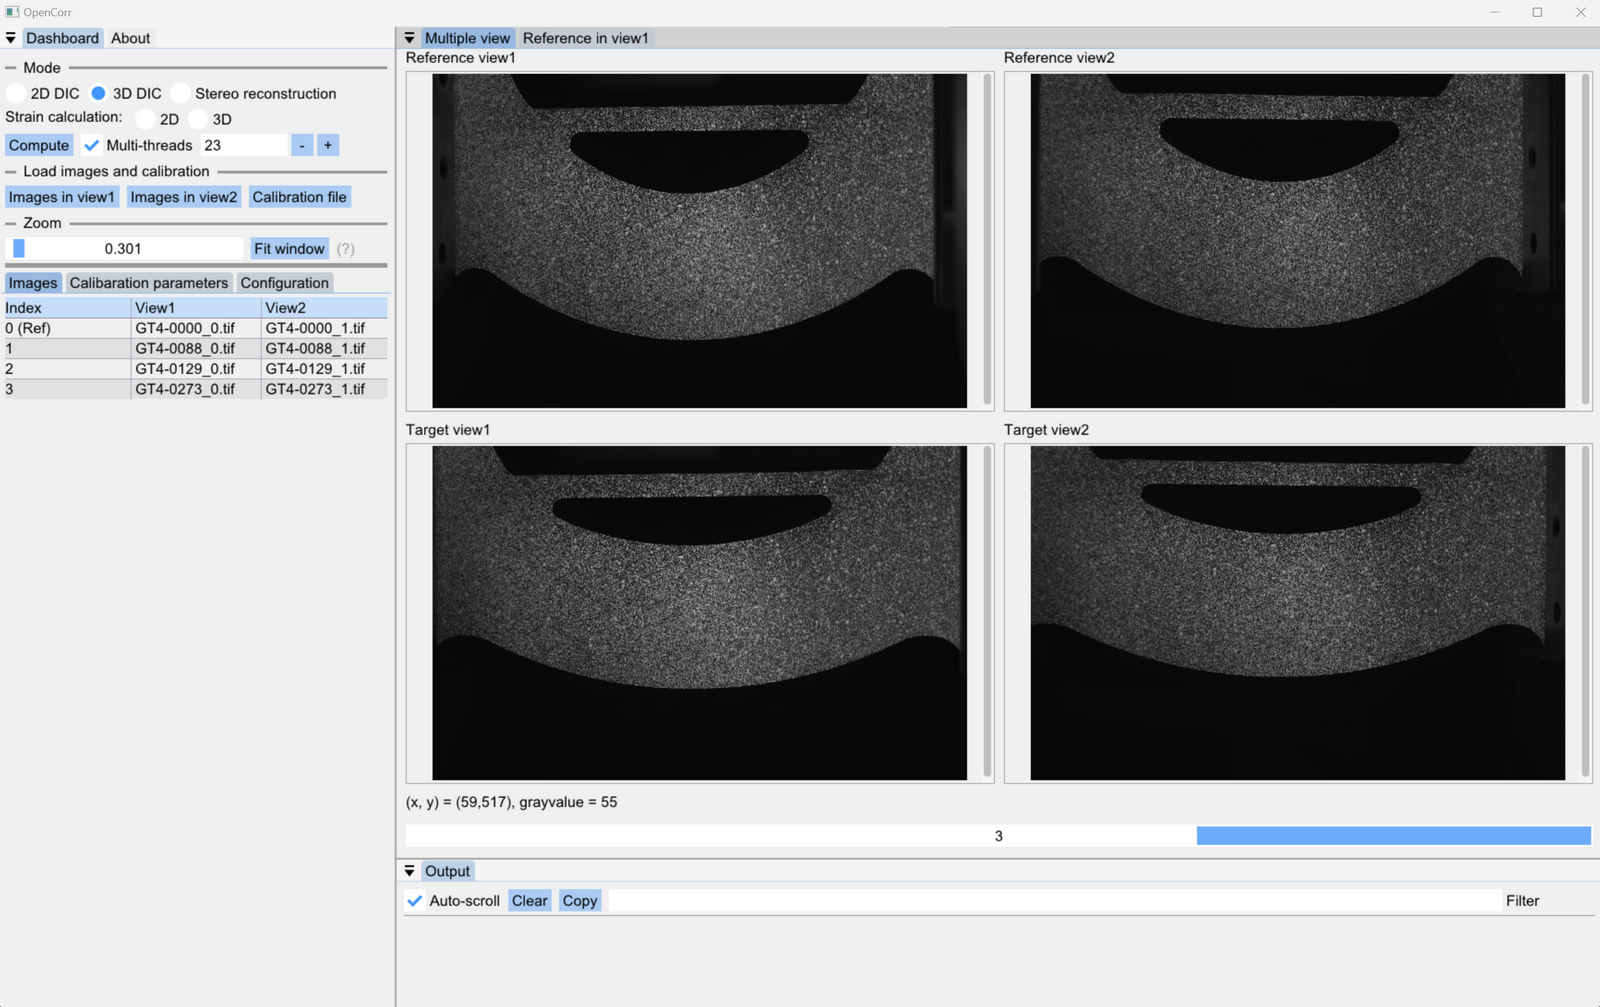1600x1007 pixels.
Task: Select the GT4-0129_0.tif image row
Action: [185, 368]
